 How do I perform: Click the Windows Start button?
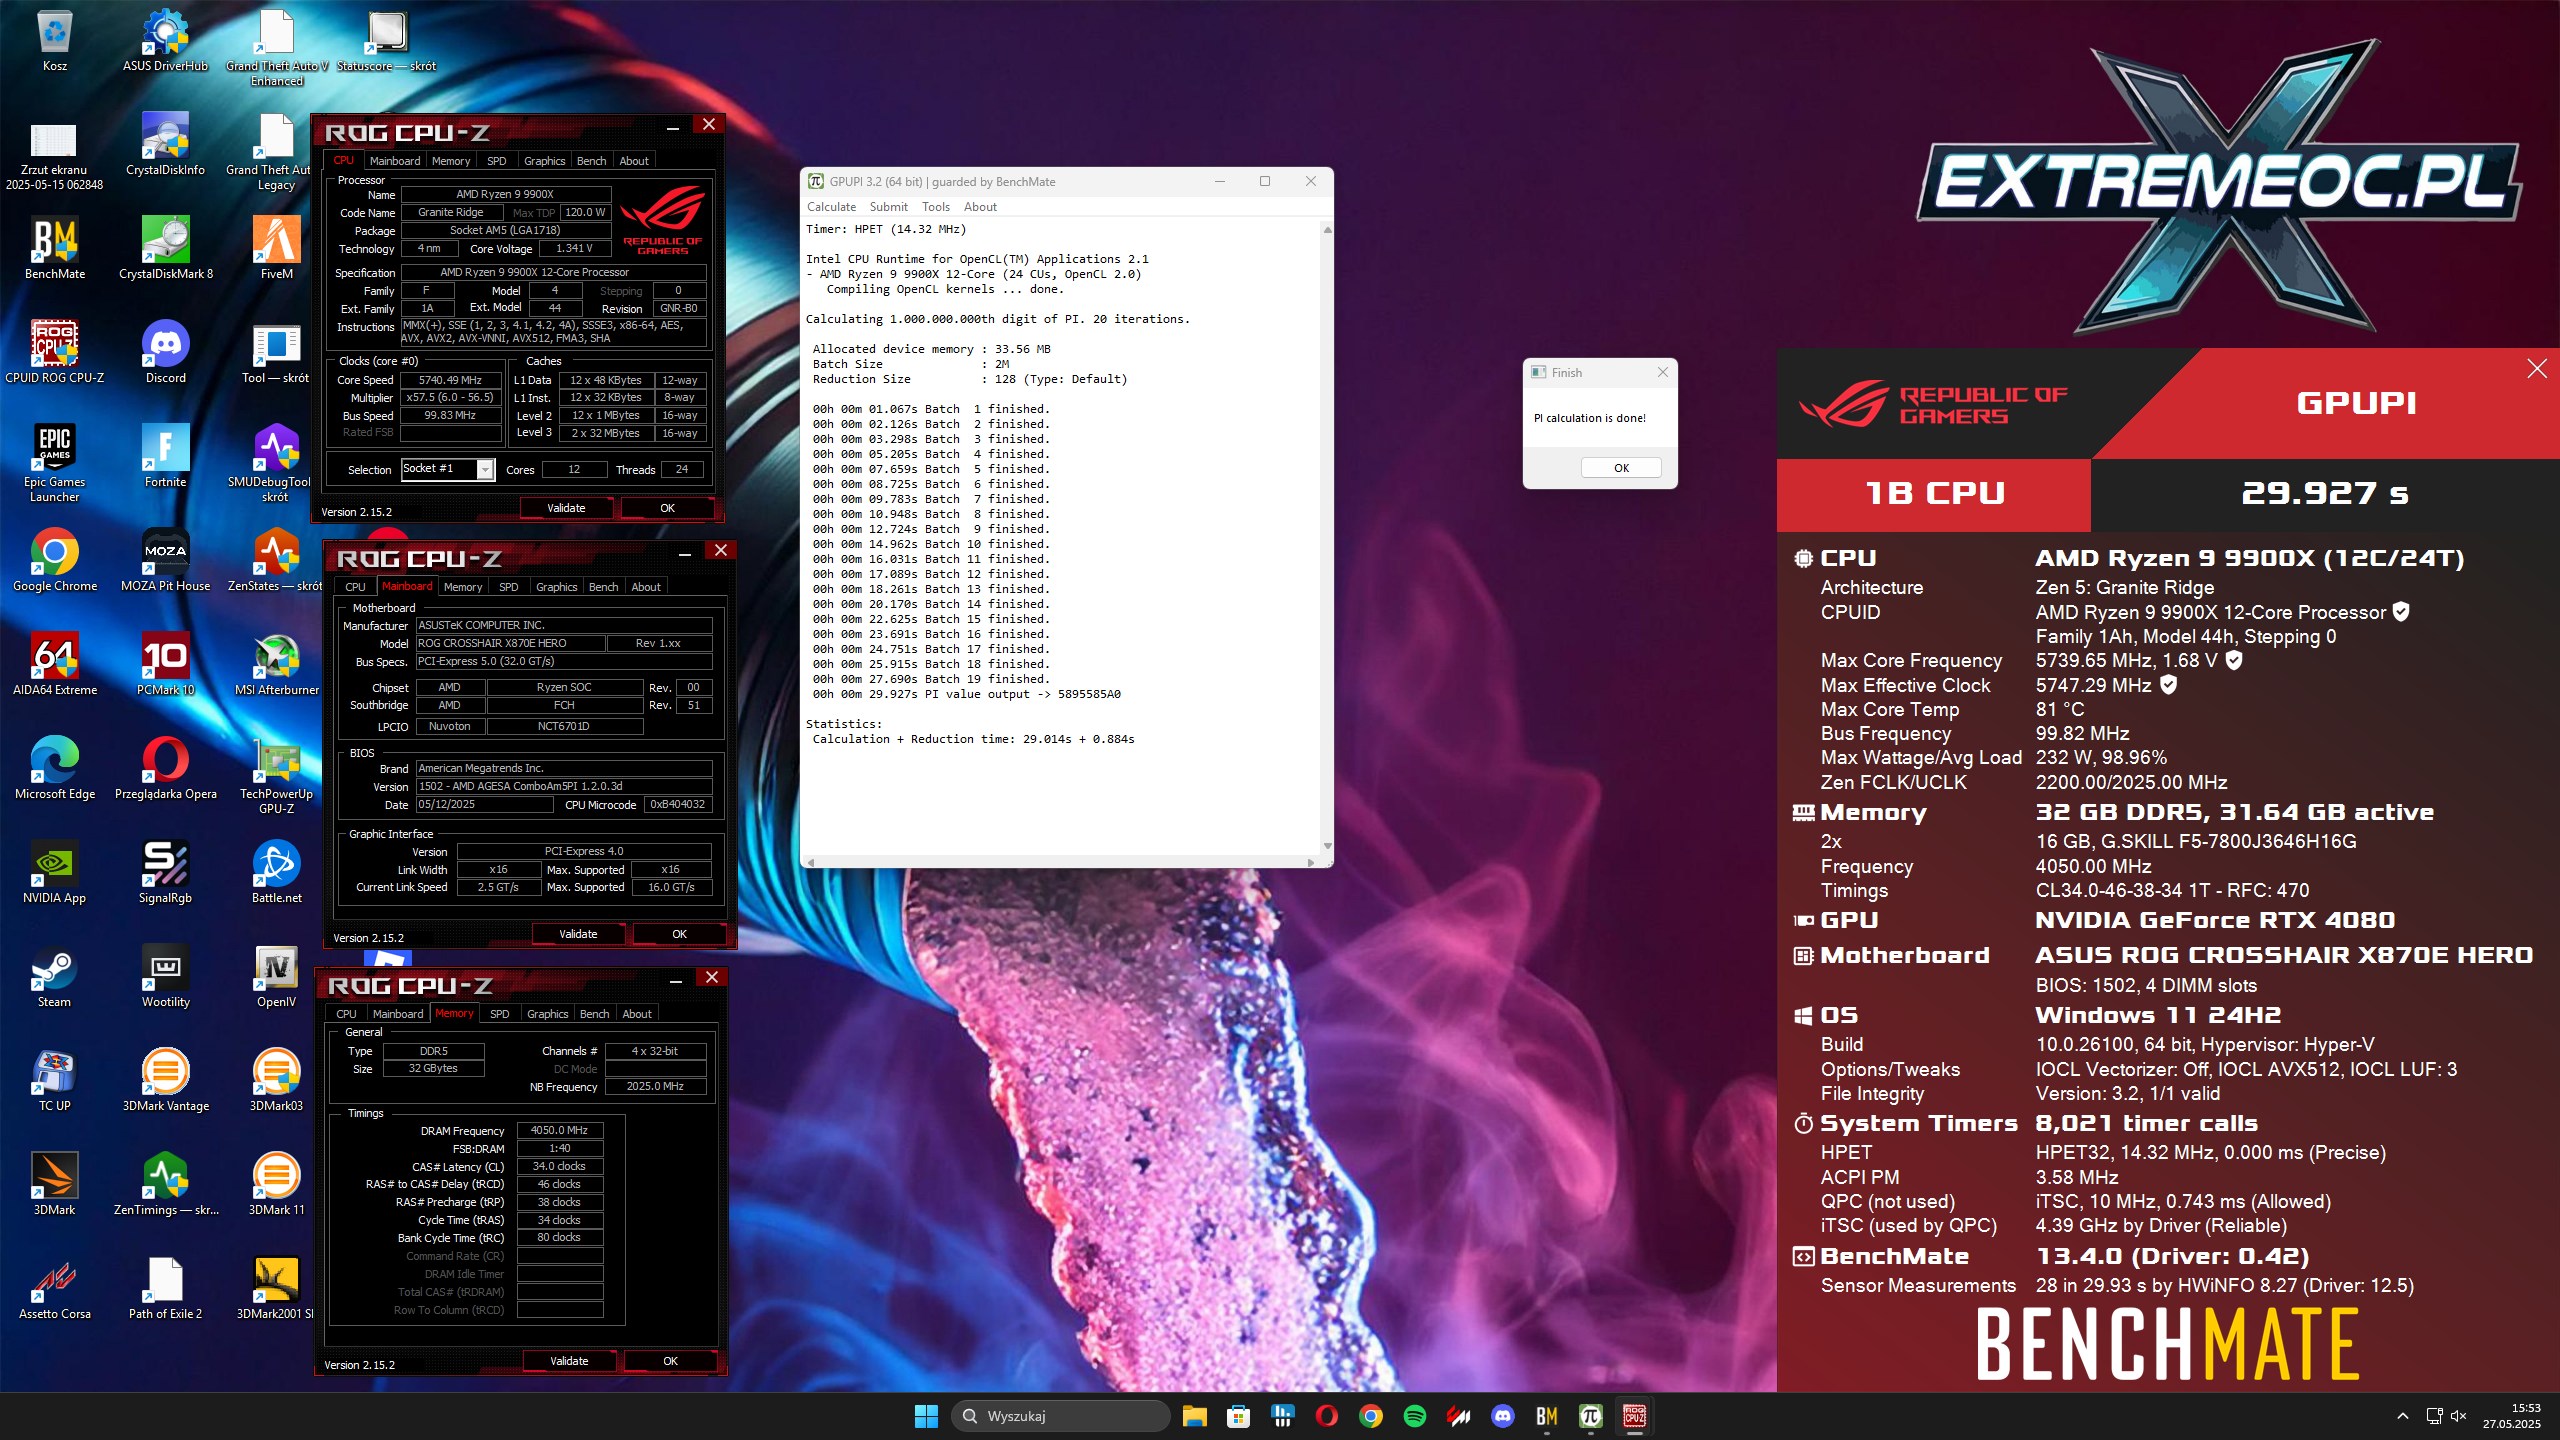coord(926,1416)
